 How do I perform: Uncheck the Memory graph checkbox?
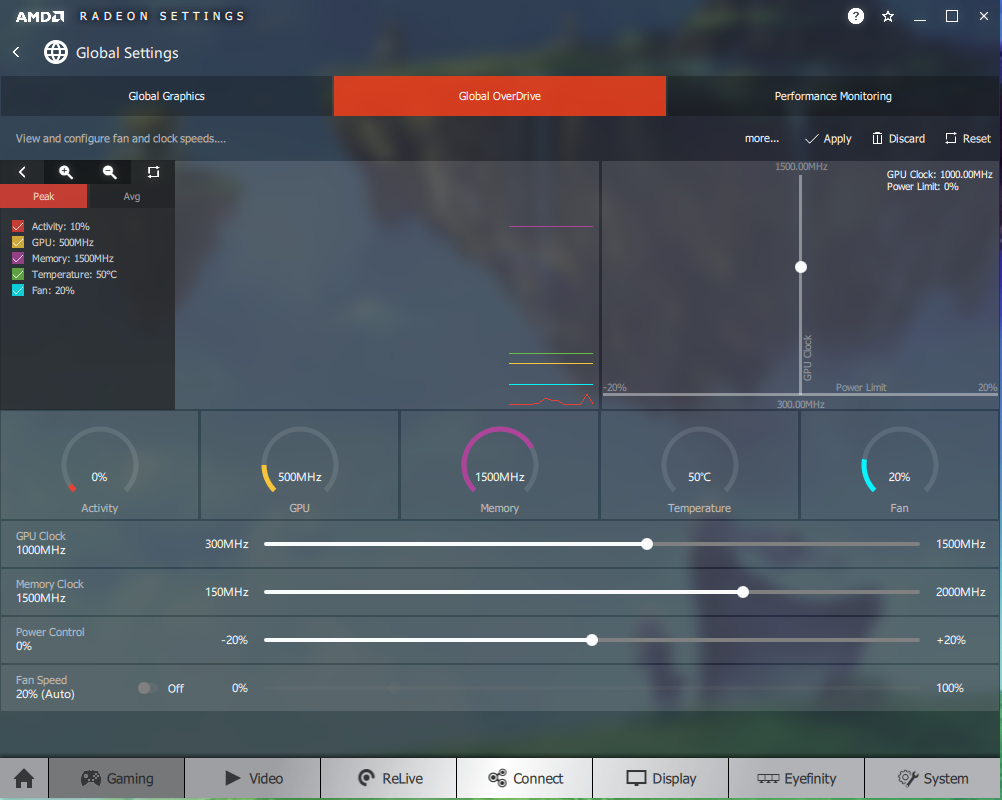click(x=18, y=258)
